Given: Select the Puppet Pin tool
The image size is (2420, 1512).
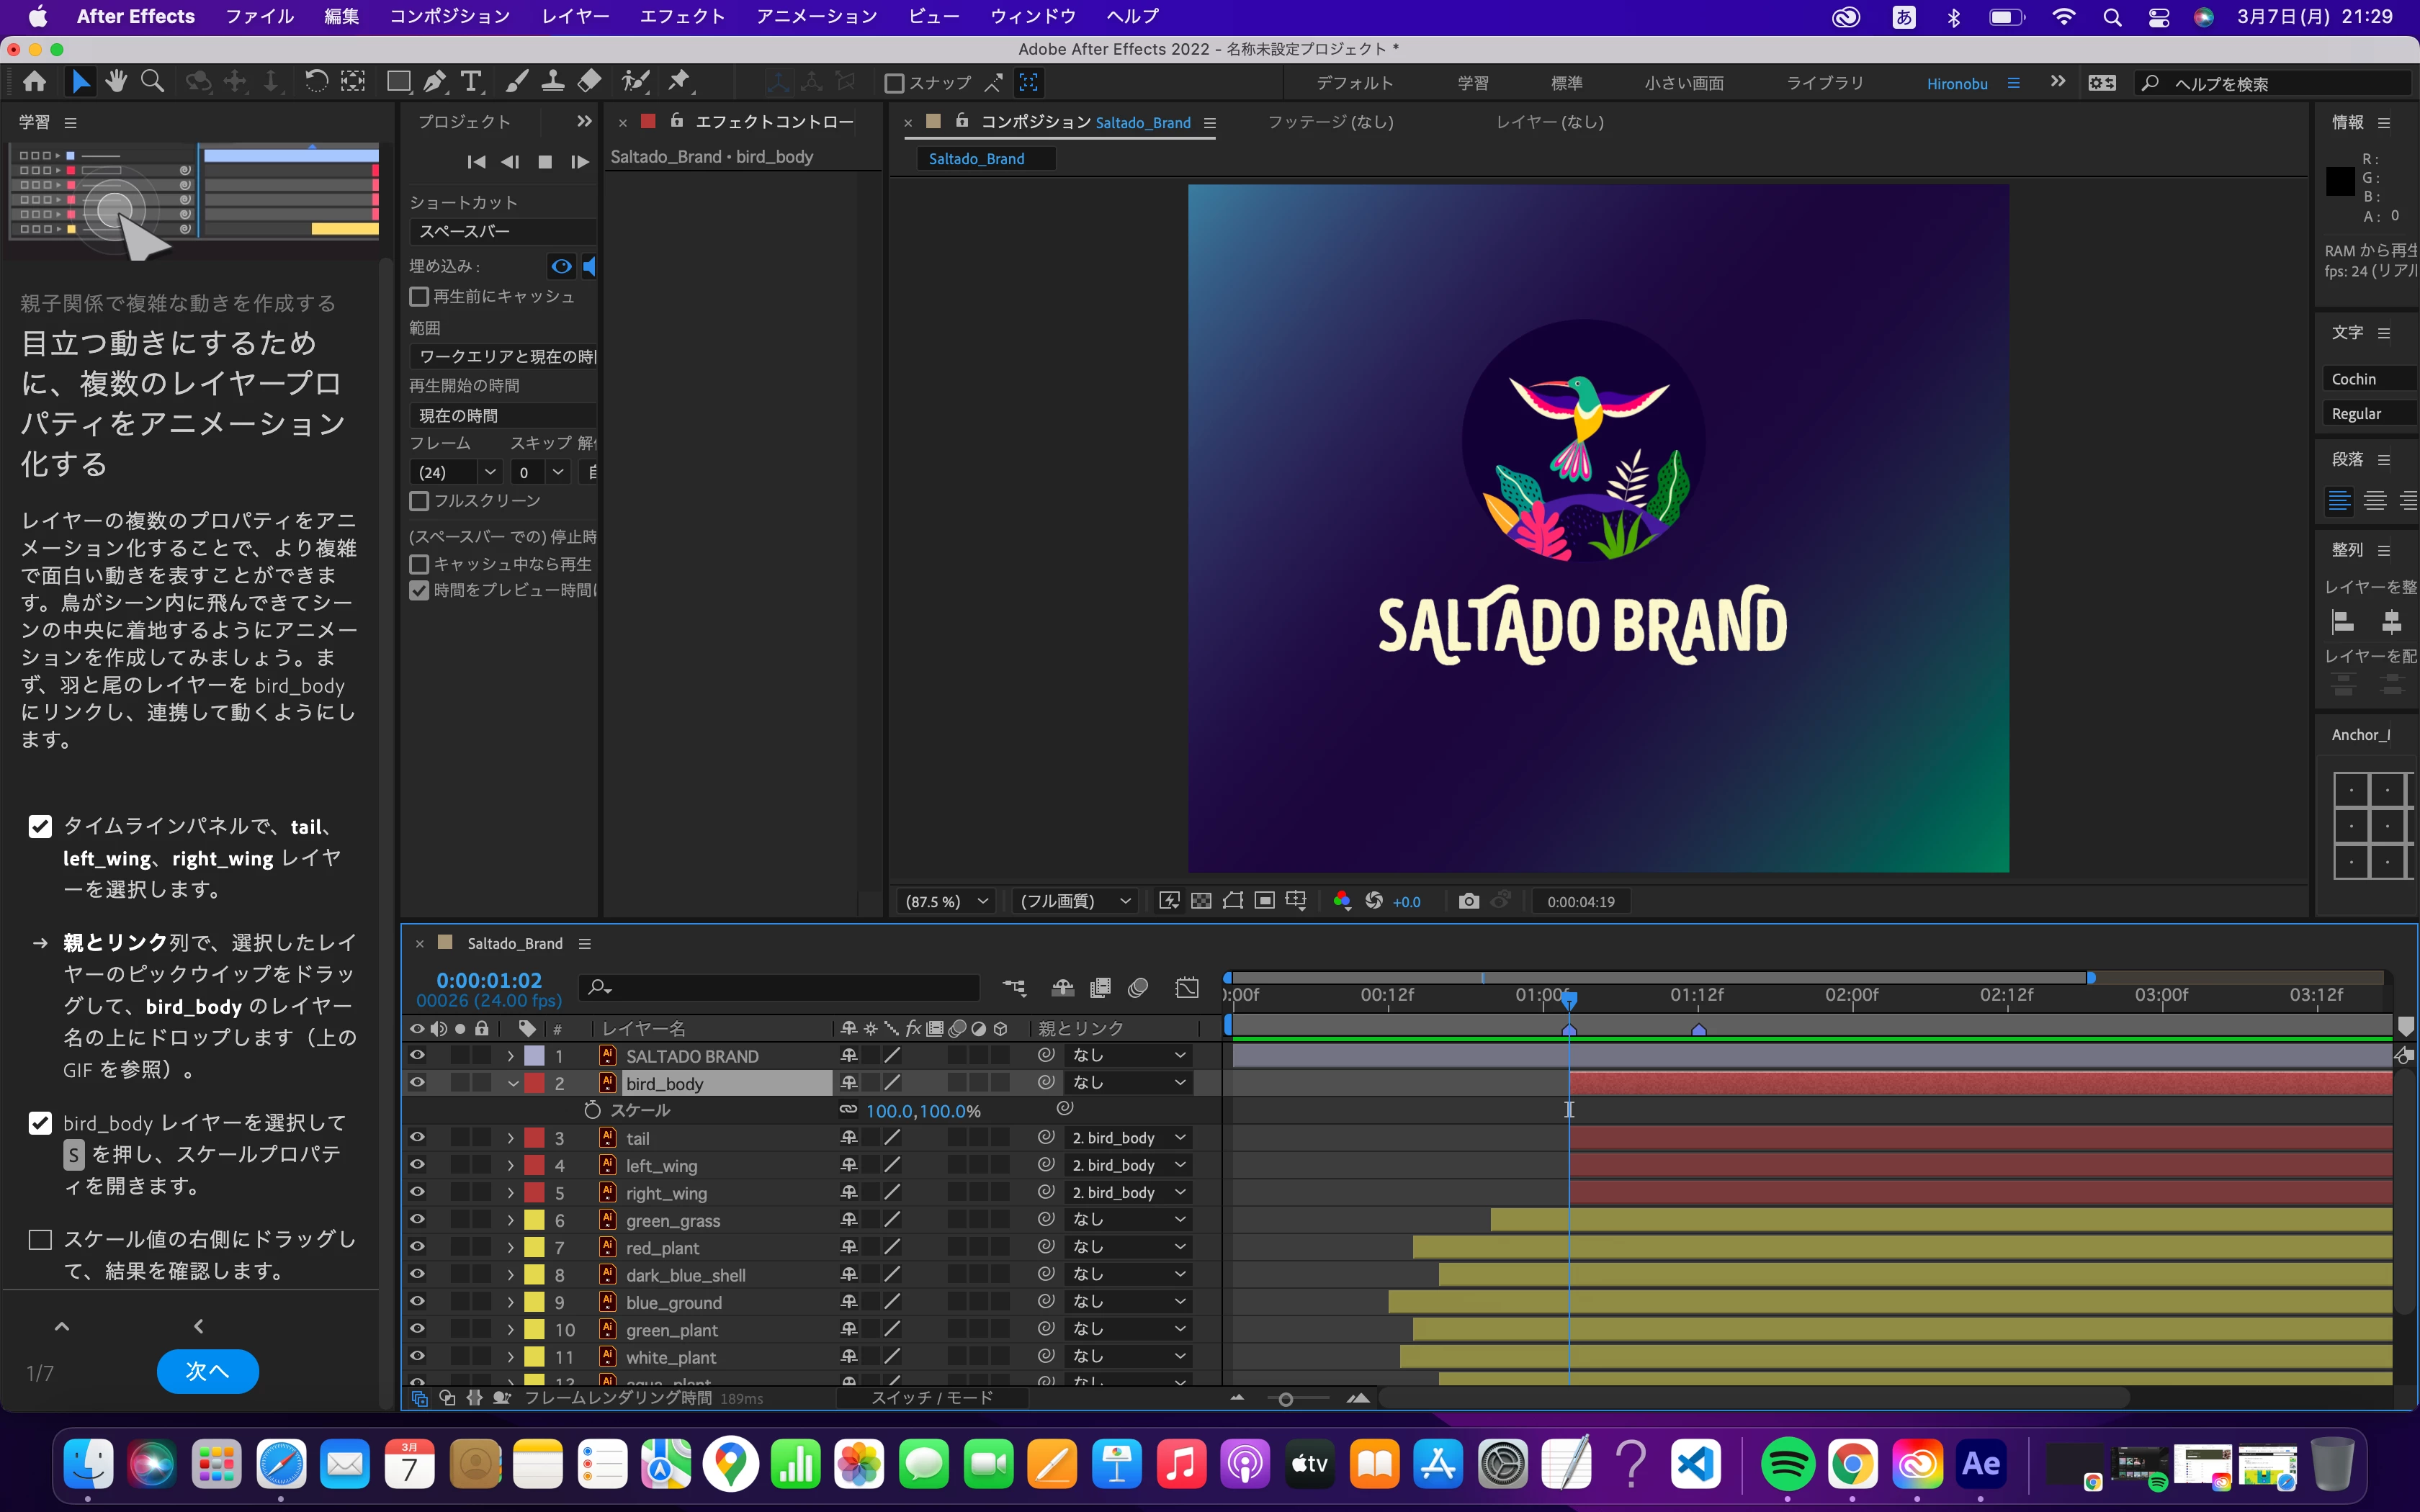Looking at the screenshot, I should click(x=680, y=82).
